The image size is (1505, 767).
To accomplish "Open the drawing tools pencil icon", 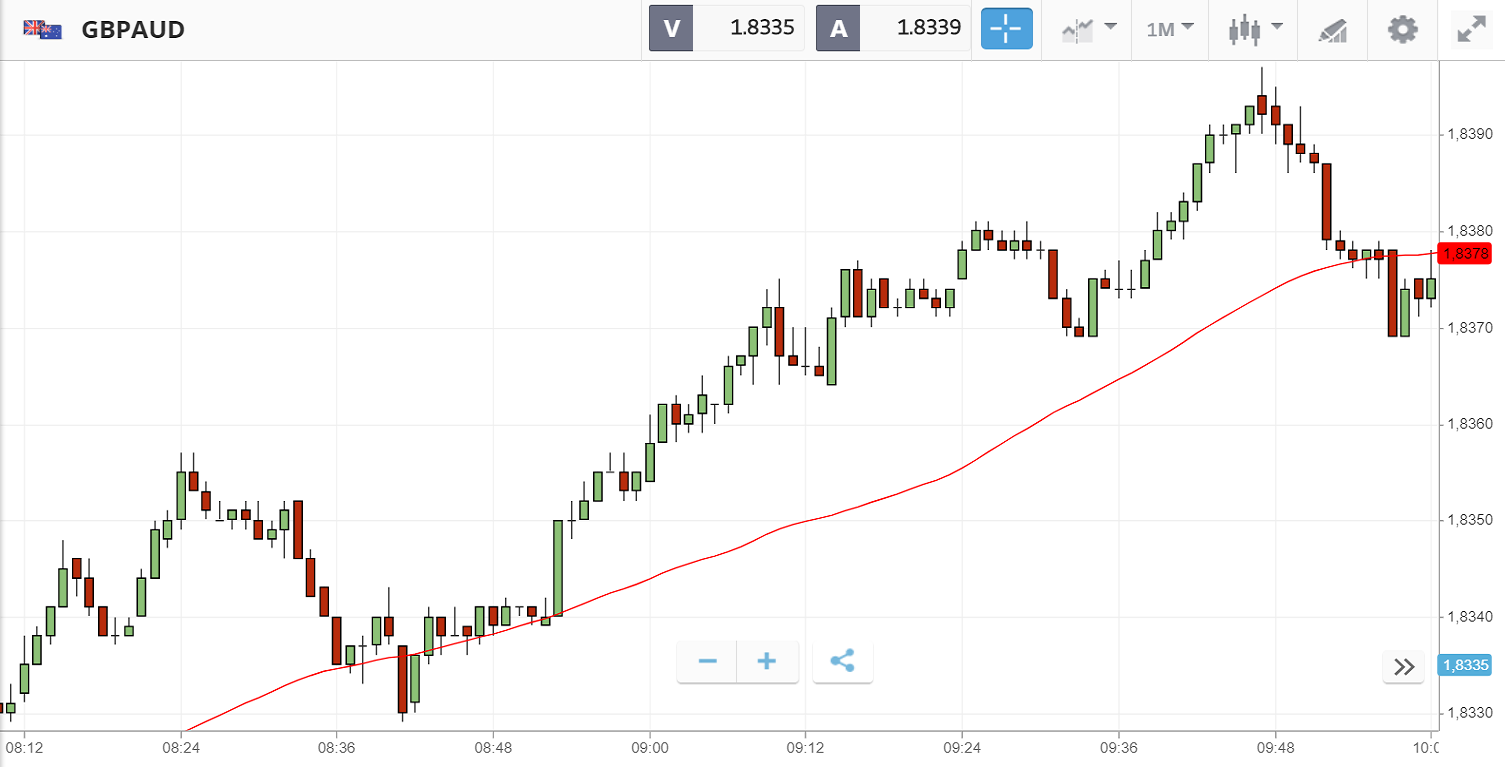I will (1332, 29).
